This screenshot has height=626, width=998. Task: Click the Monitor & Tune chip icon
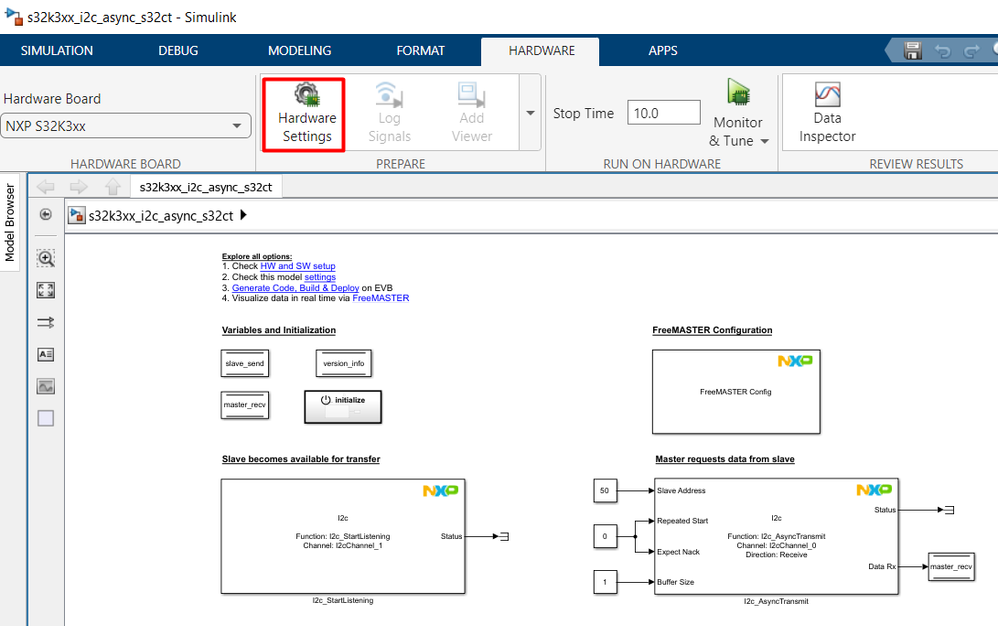738,92
